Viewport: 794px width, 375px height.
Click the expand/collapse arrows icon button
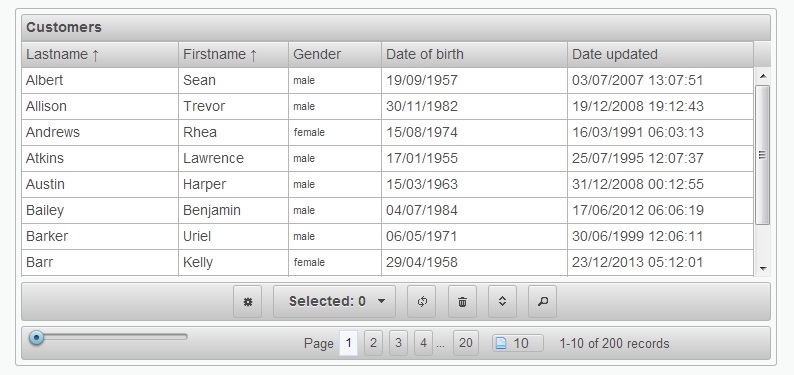point(502,302)
